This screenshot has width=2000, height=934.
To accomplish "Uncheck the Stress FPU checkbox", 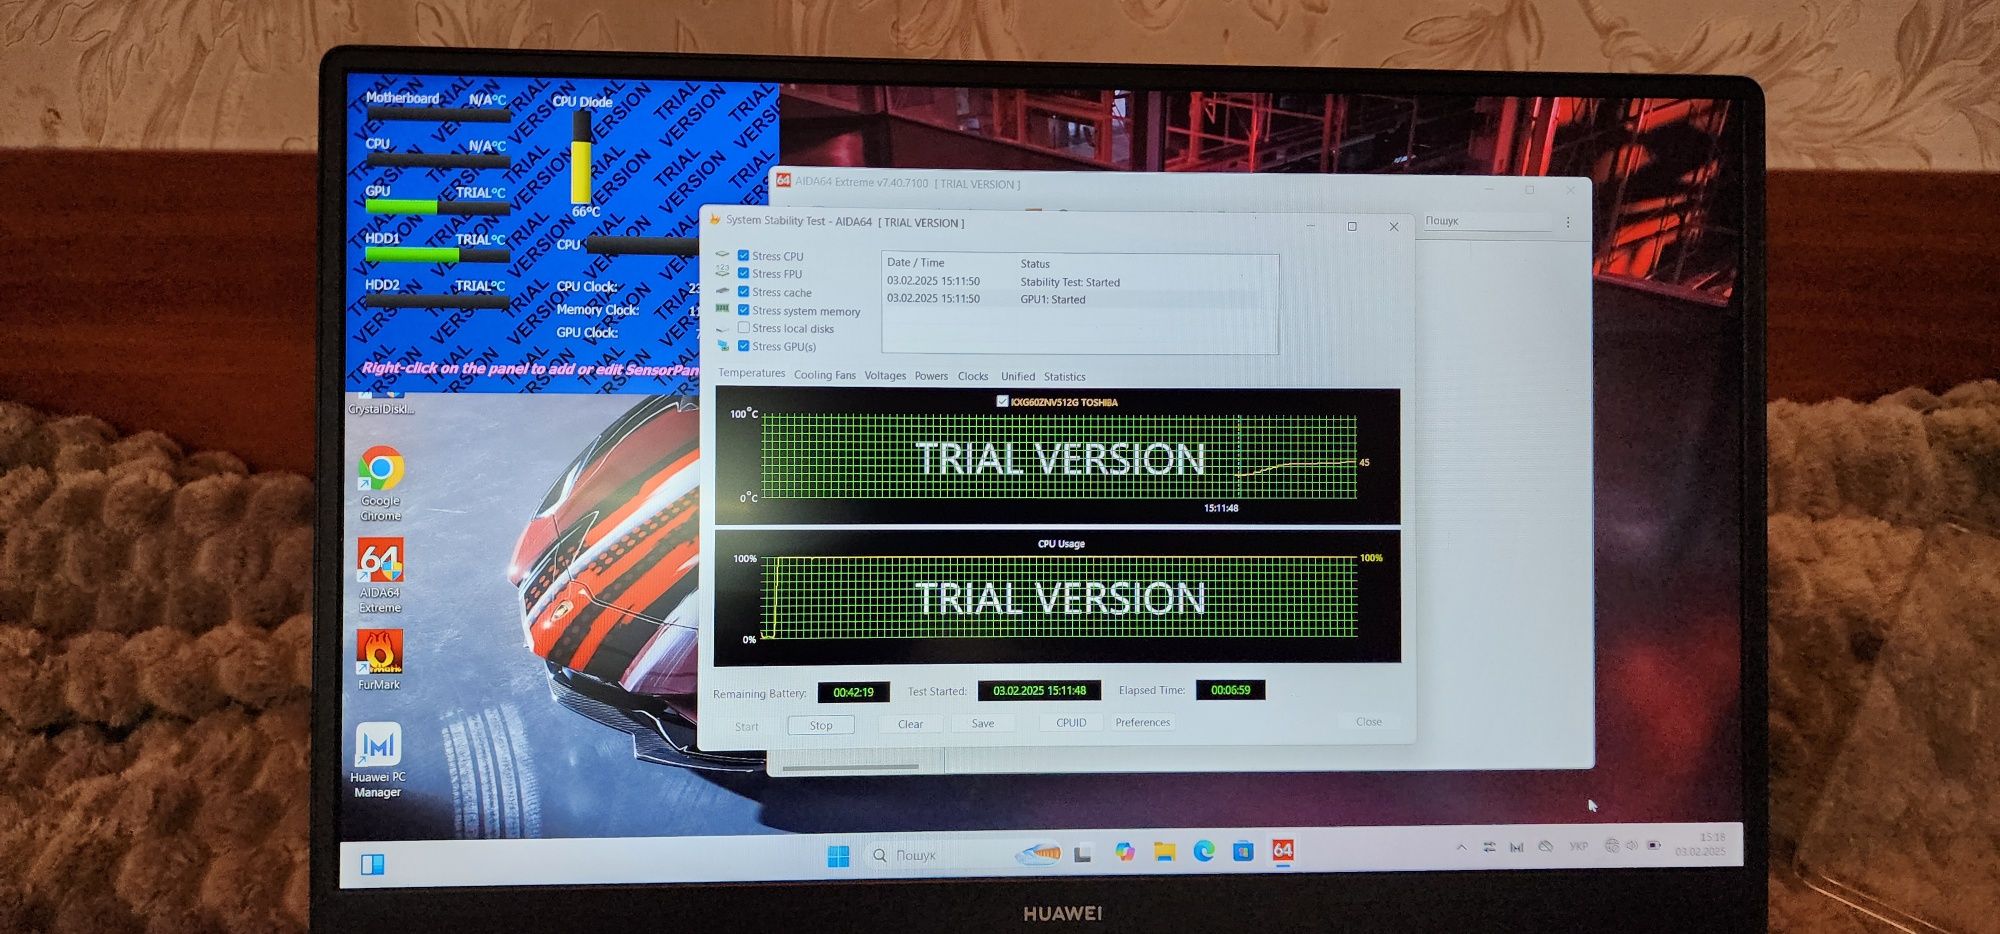I will (743, 273).
